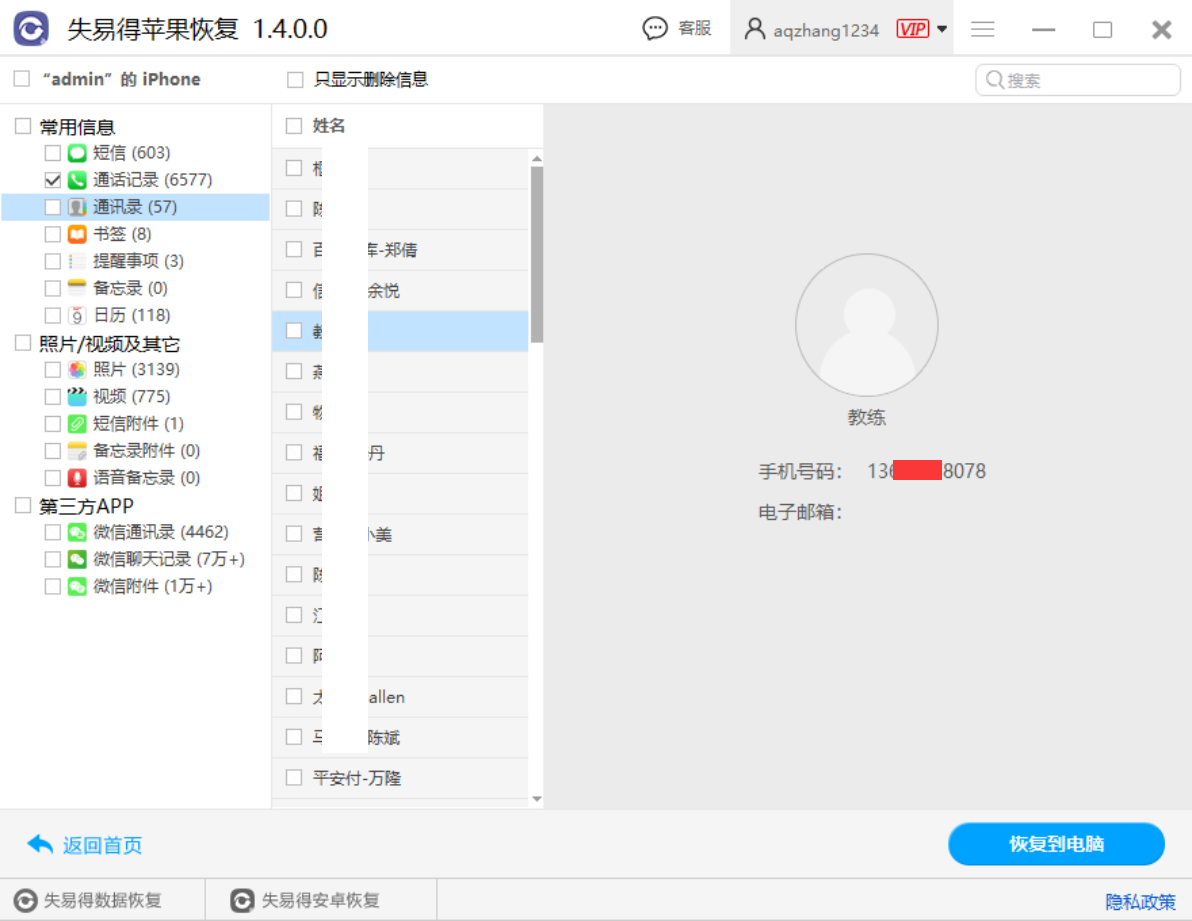Select the 平安付-万隆 contact row
The height and width of the screenshot is (921, 1192).
[400, 777]
